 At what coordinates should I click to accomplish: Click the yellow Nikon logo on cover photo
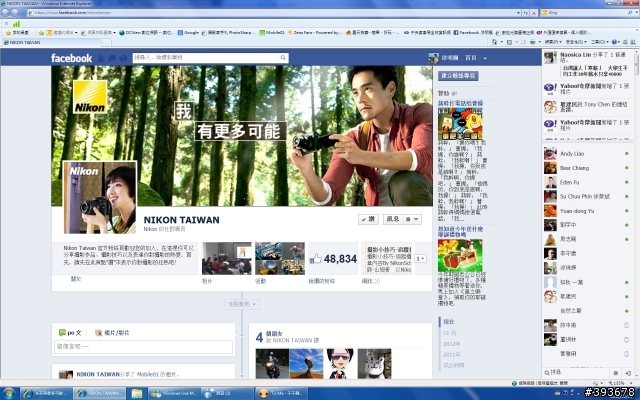coord(90,96)
